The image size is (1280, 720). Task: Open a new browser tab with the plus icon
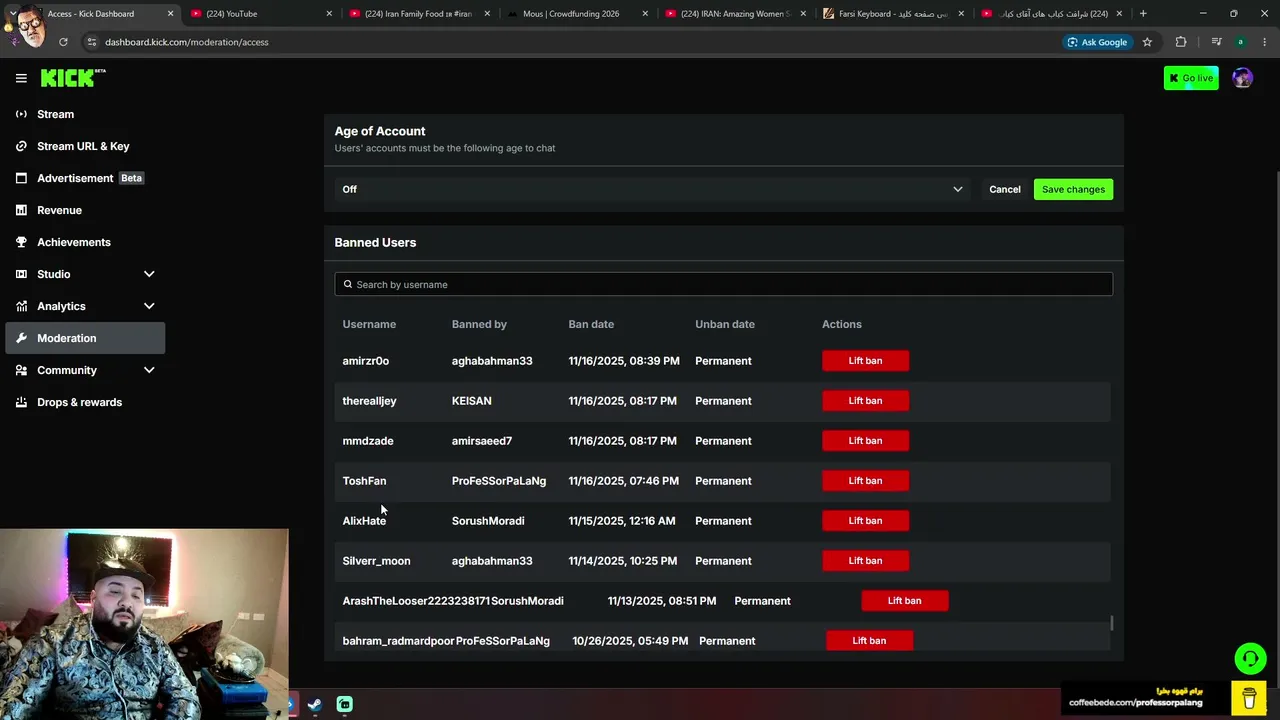click(1143, 14)
